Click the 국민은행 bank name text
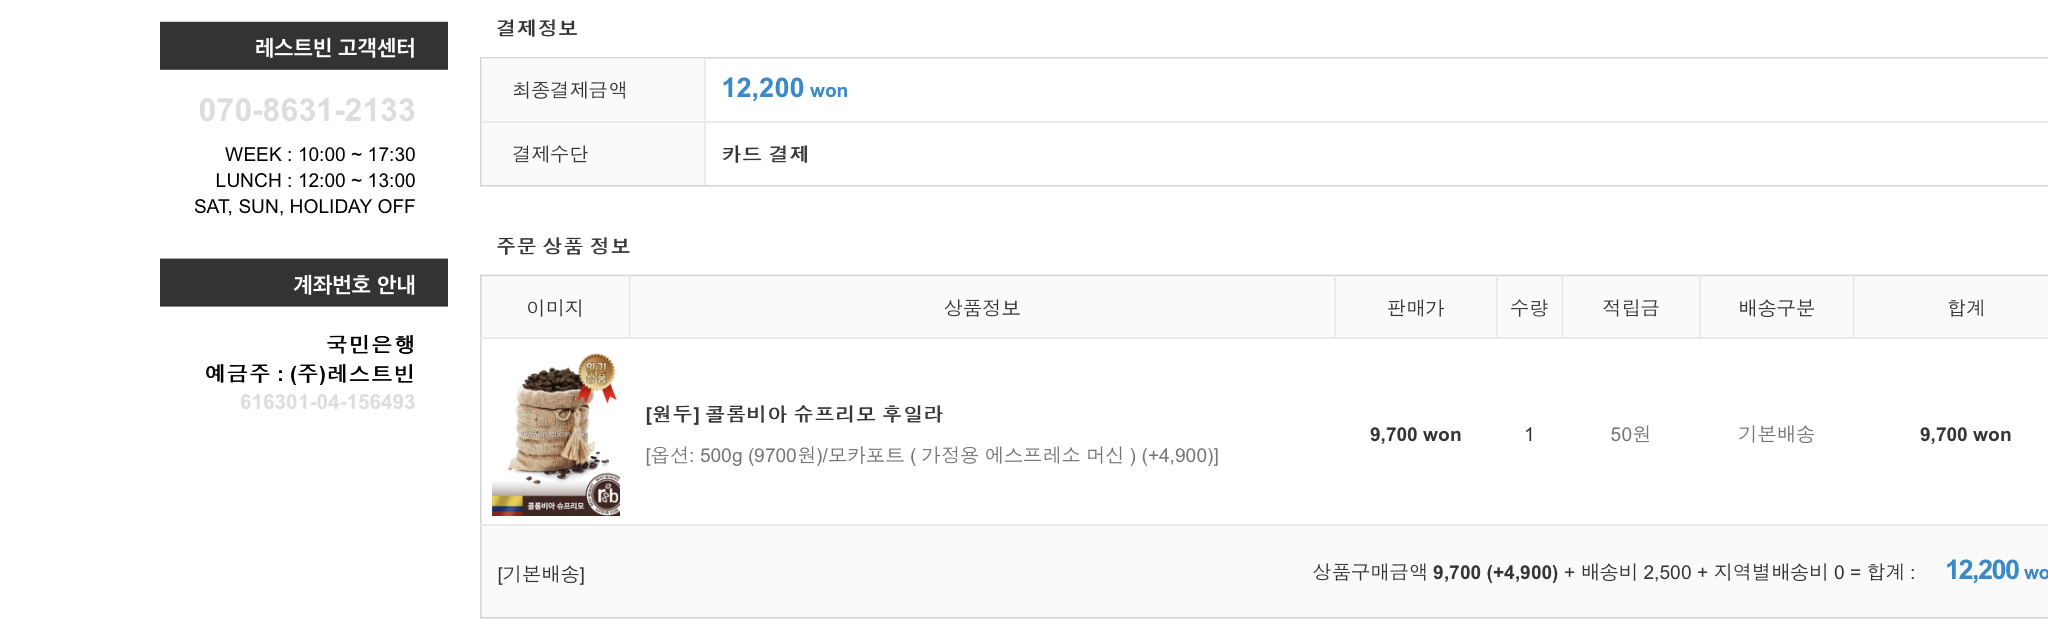 [370, 344]
